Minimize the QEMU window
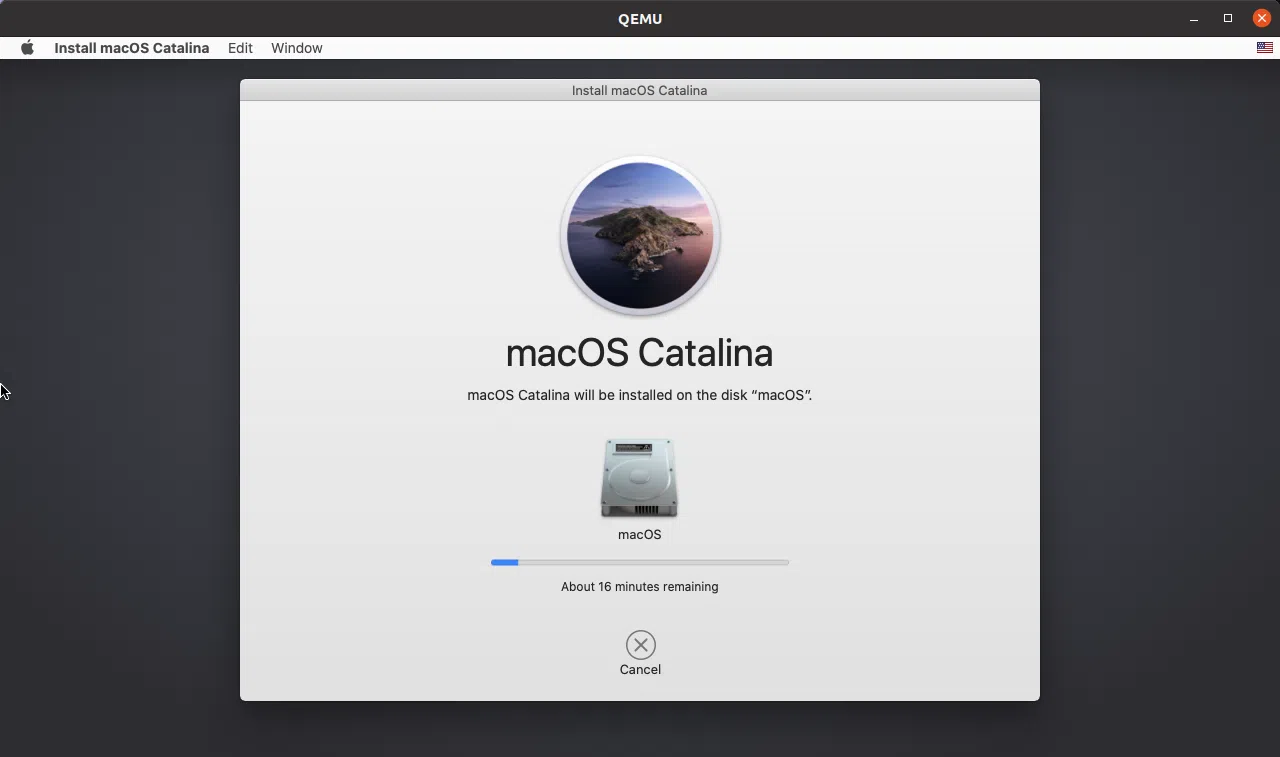This screenshot has height=757, width=1280. click(x=1194, y=19)
